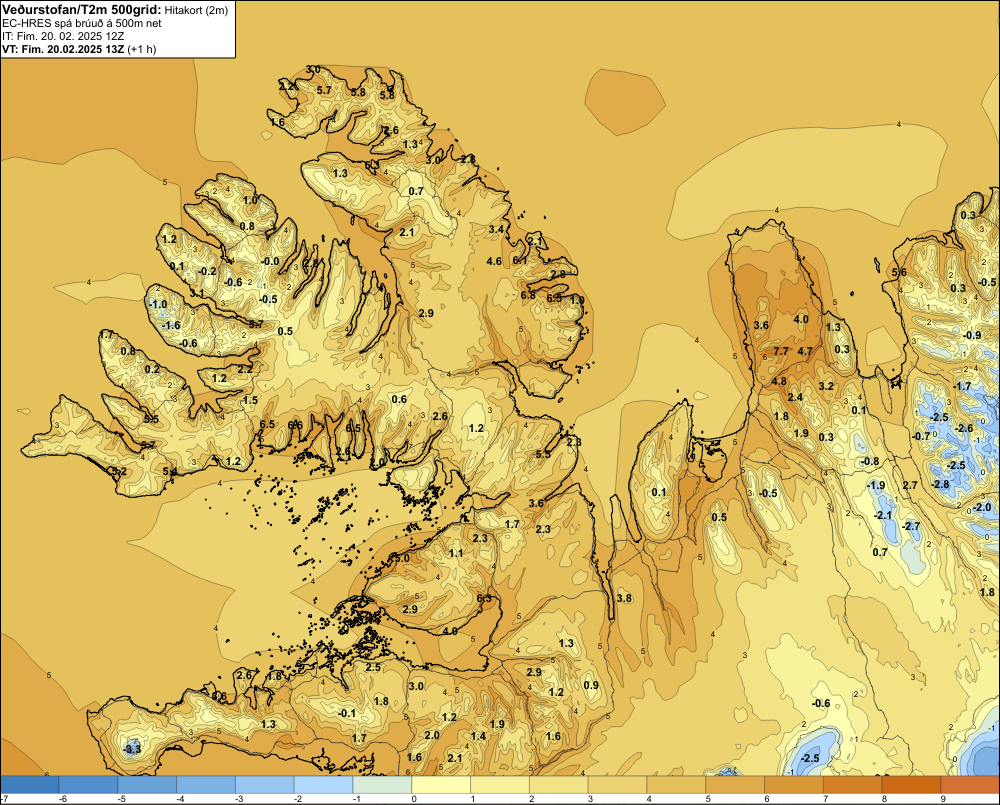Click the '6' legend scale label
The width and height of the screenshot is (1000, 805).
point(767,799)
